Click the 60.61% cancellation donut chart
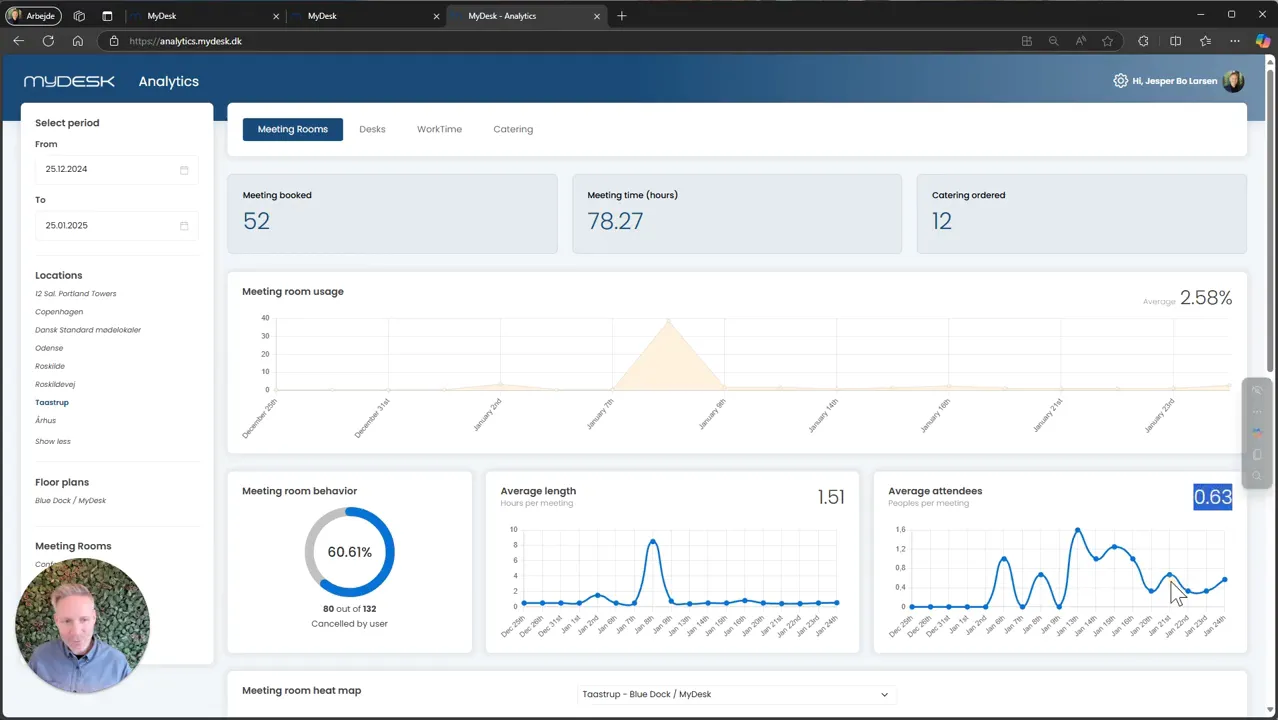 coord(350,552)
